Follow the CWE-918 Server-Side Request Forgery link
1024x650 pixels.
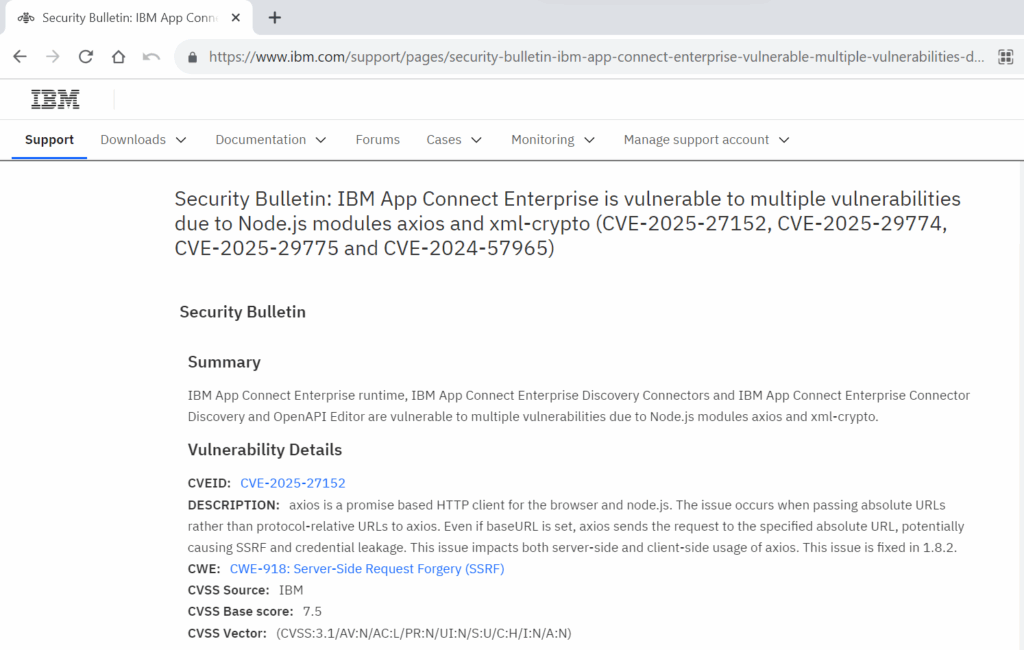click(368, 568)
